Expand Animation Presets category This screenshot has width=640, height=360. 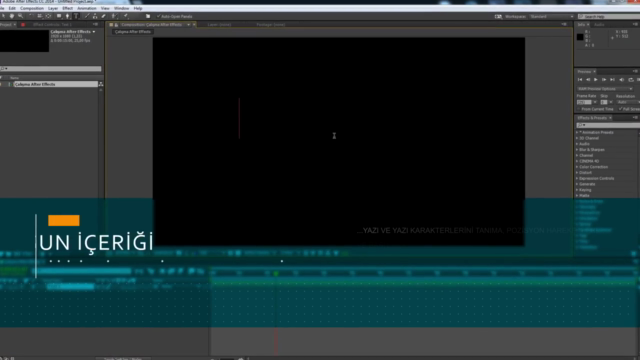[577, 132]
